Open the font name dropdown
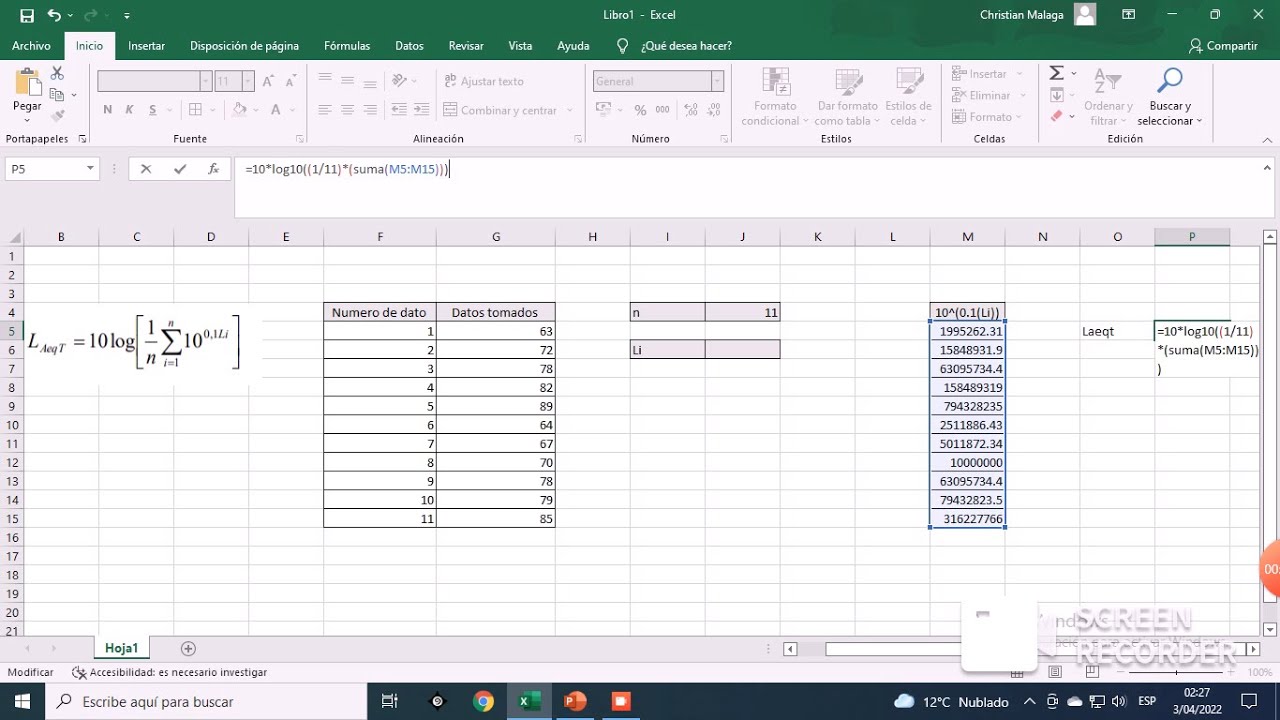This screenshot has height=720, width=1280. pyautogui.click(x=206, y=82)
